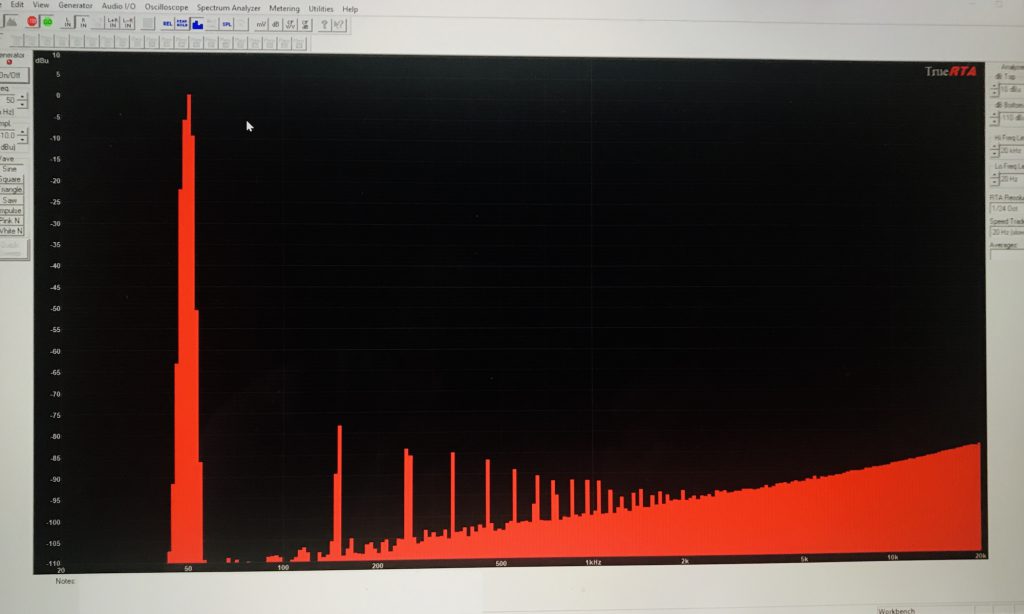This screenshot has width=1024, height=614.
Task: Click the context help pointer icon
Action: click(339, 25)
